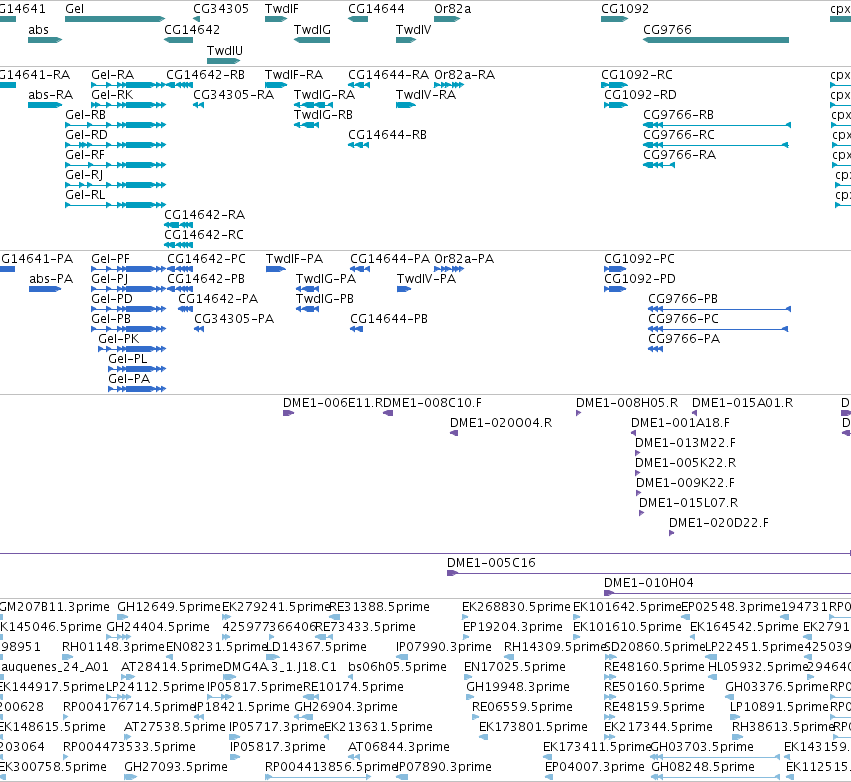Screen dimensions: 851x782
Task: Click the Gel-RB transcript label
Action: (x=85, y=115)
